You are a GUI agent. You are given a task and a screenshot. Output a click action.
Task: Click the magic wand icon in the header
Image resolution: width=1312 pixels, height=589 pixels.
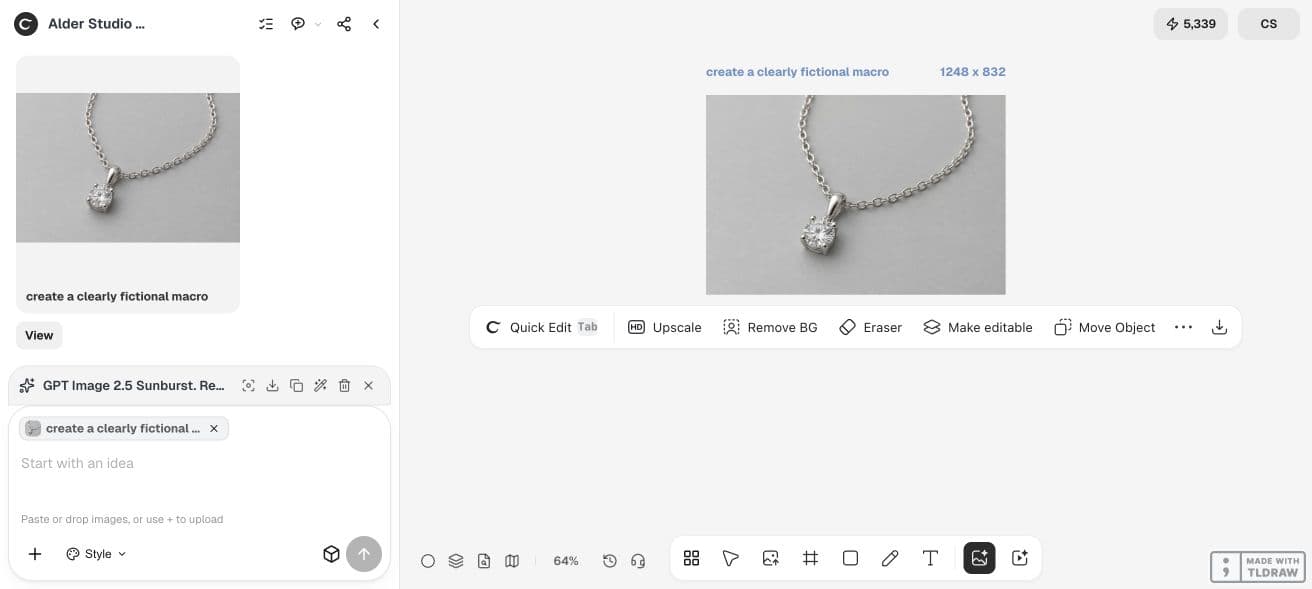tap(320, 385)
